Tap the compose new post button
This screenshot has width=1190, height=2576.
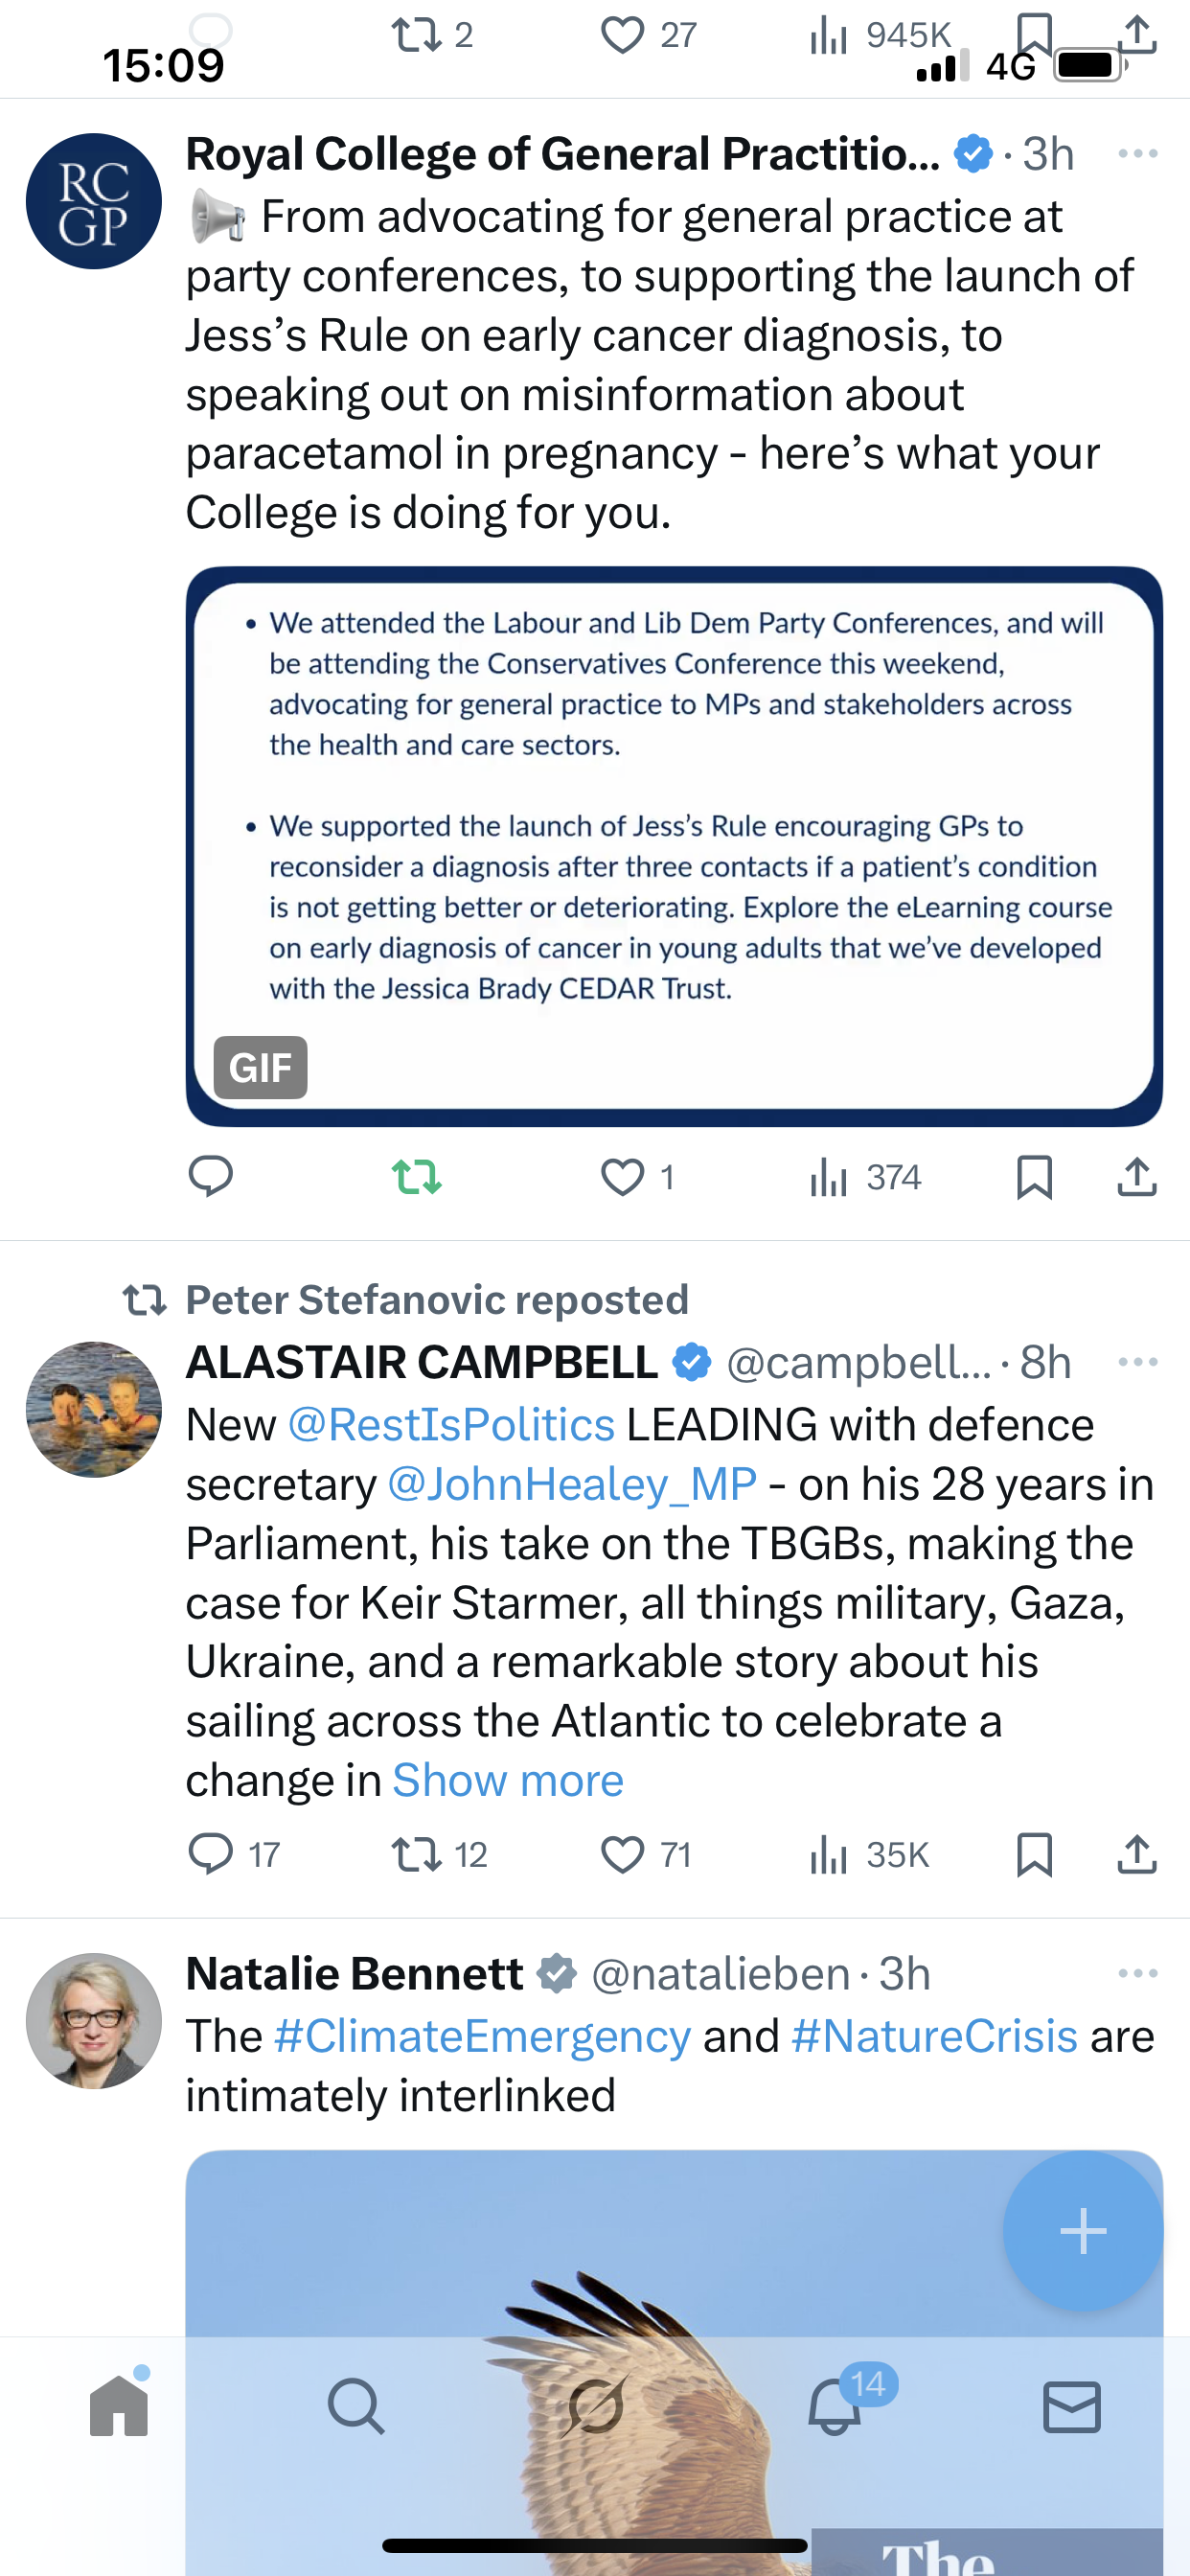[1083, 2231]
